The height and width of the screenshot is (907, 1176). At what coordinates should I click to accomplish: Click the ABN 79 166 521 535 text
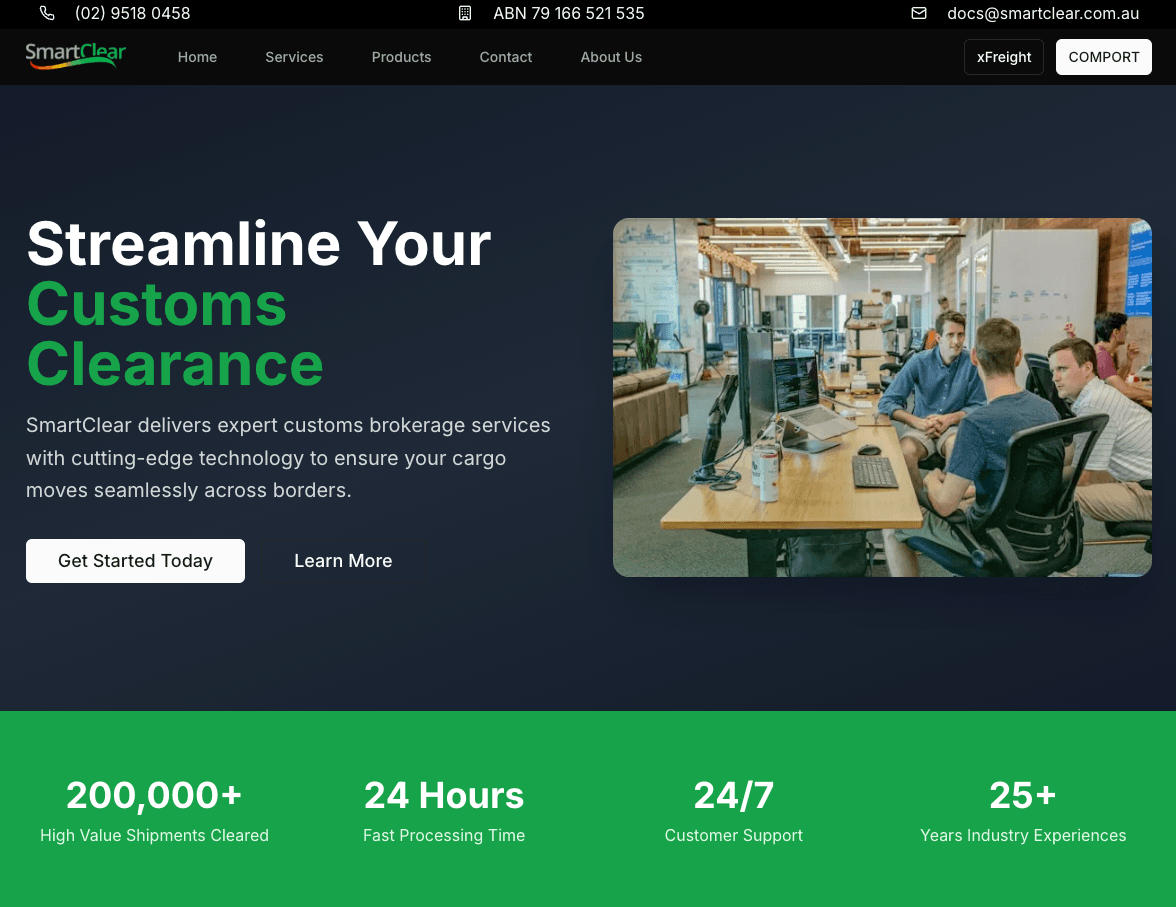568,14
